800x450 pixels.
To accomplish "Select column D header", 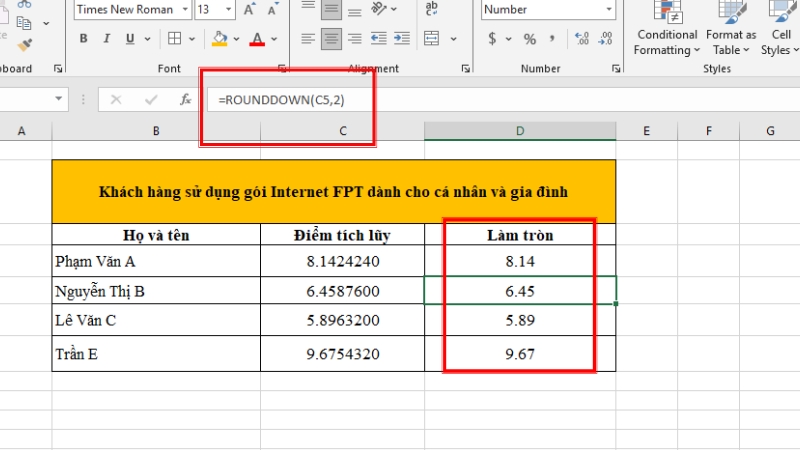I will coord(520,131).
